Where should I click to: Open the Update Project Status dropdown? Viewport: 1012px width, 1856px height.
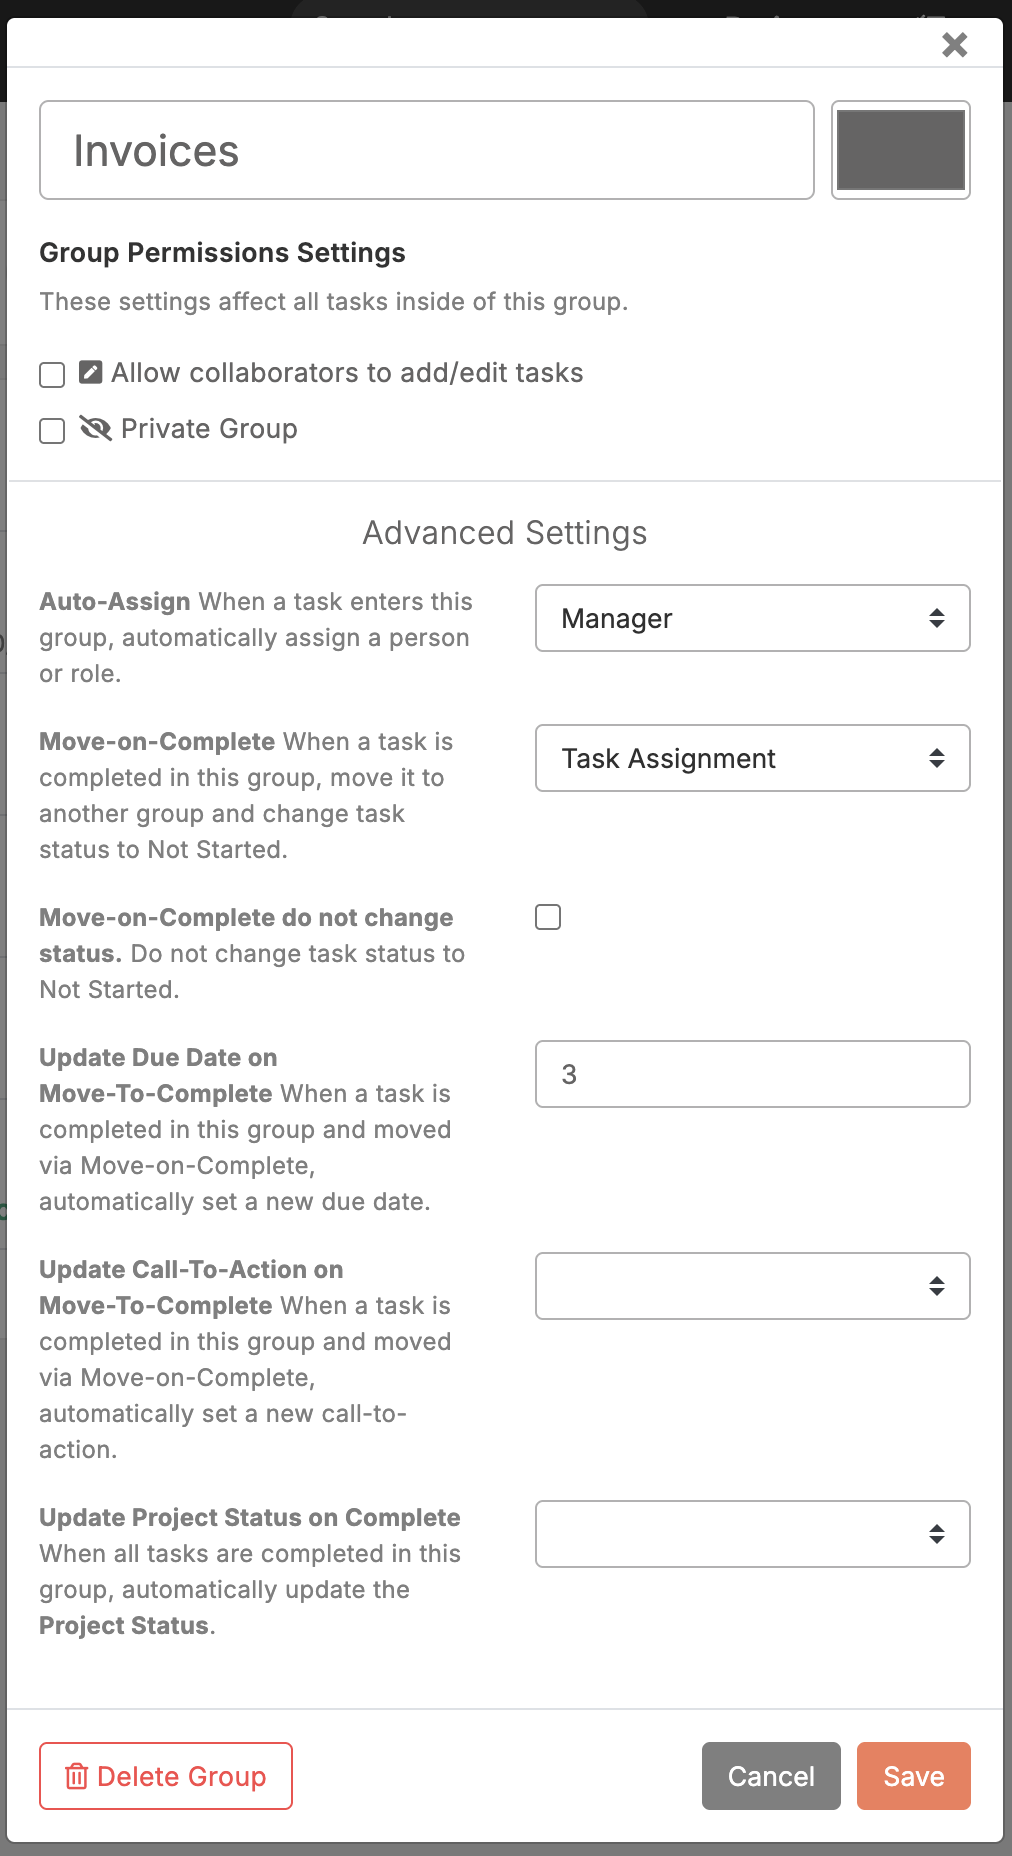tap(753, 1534)
